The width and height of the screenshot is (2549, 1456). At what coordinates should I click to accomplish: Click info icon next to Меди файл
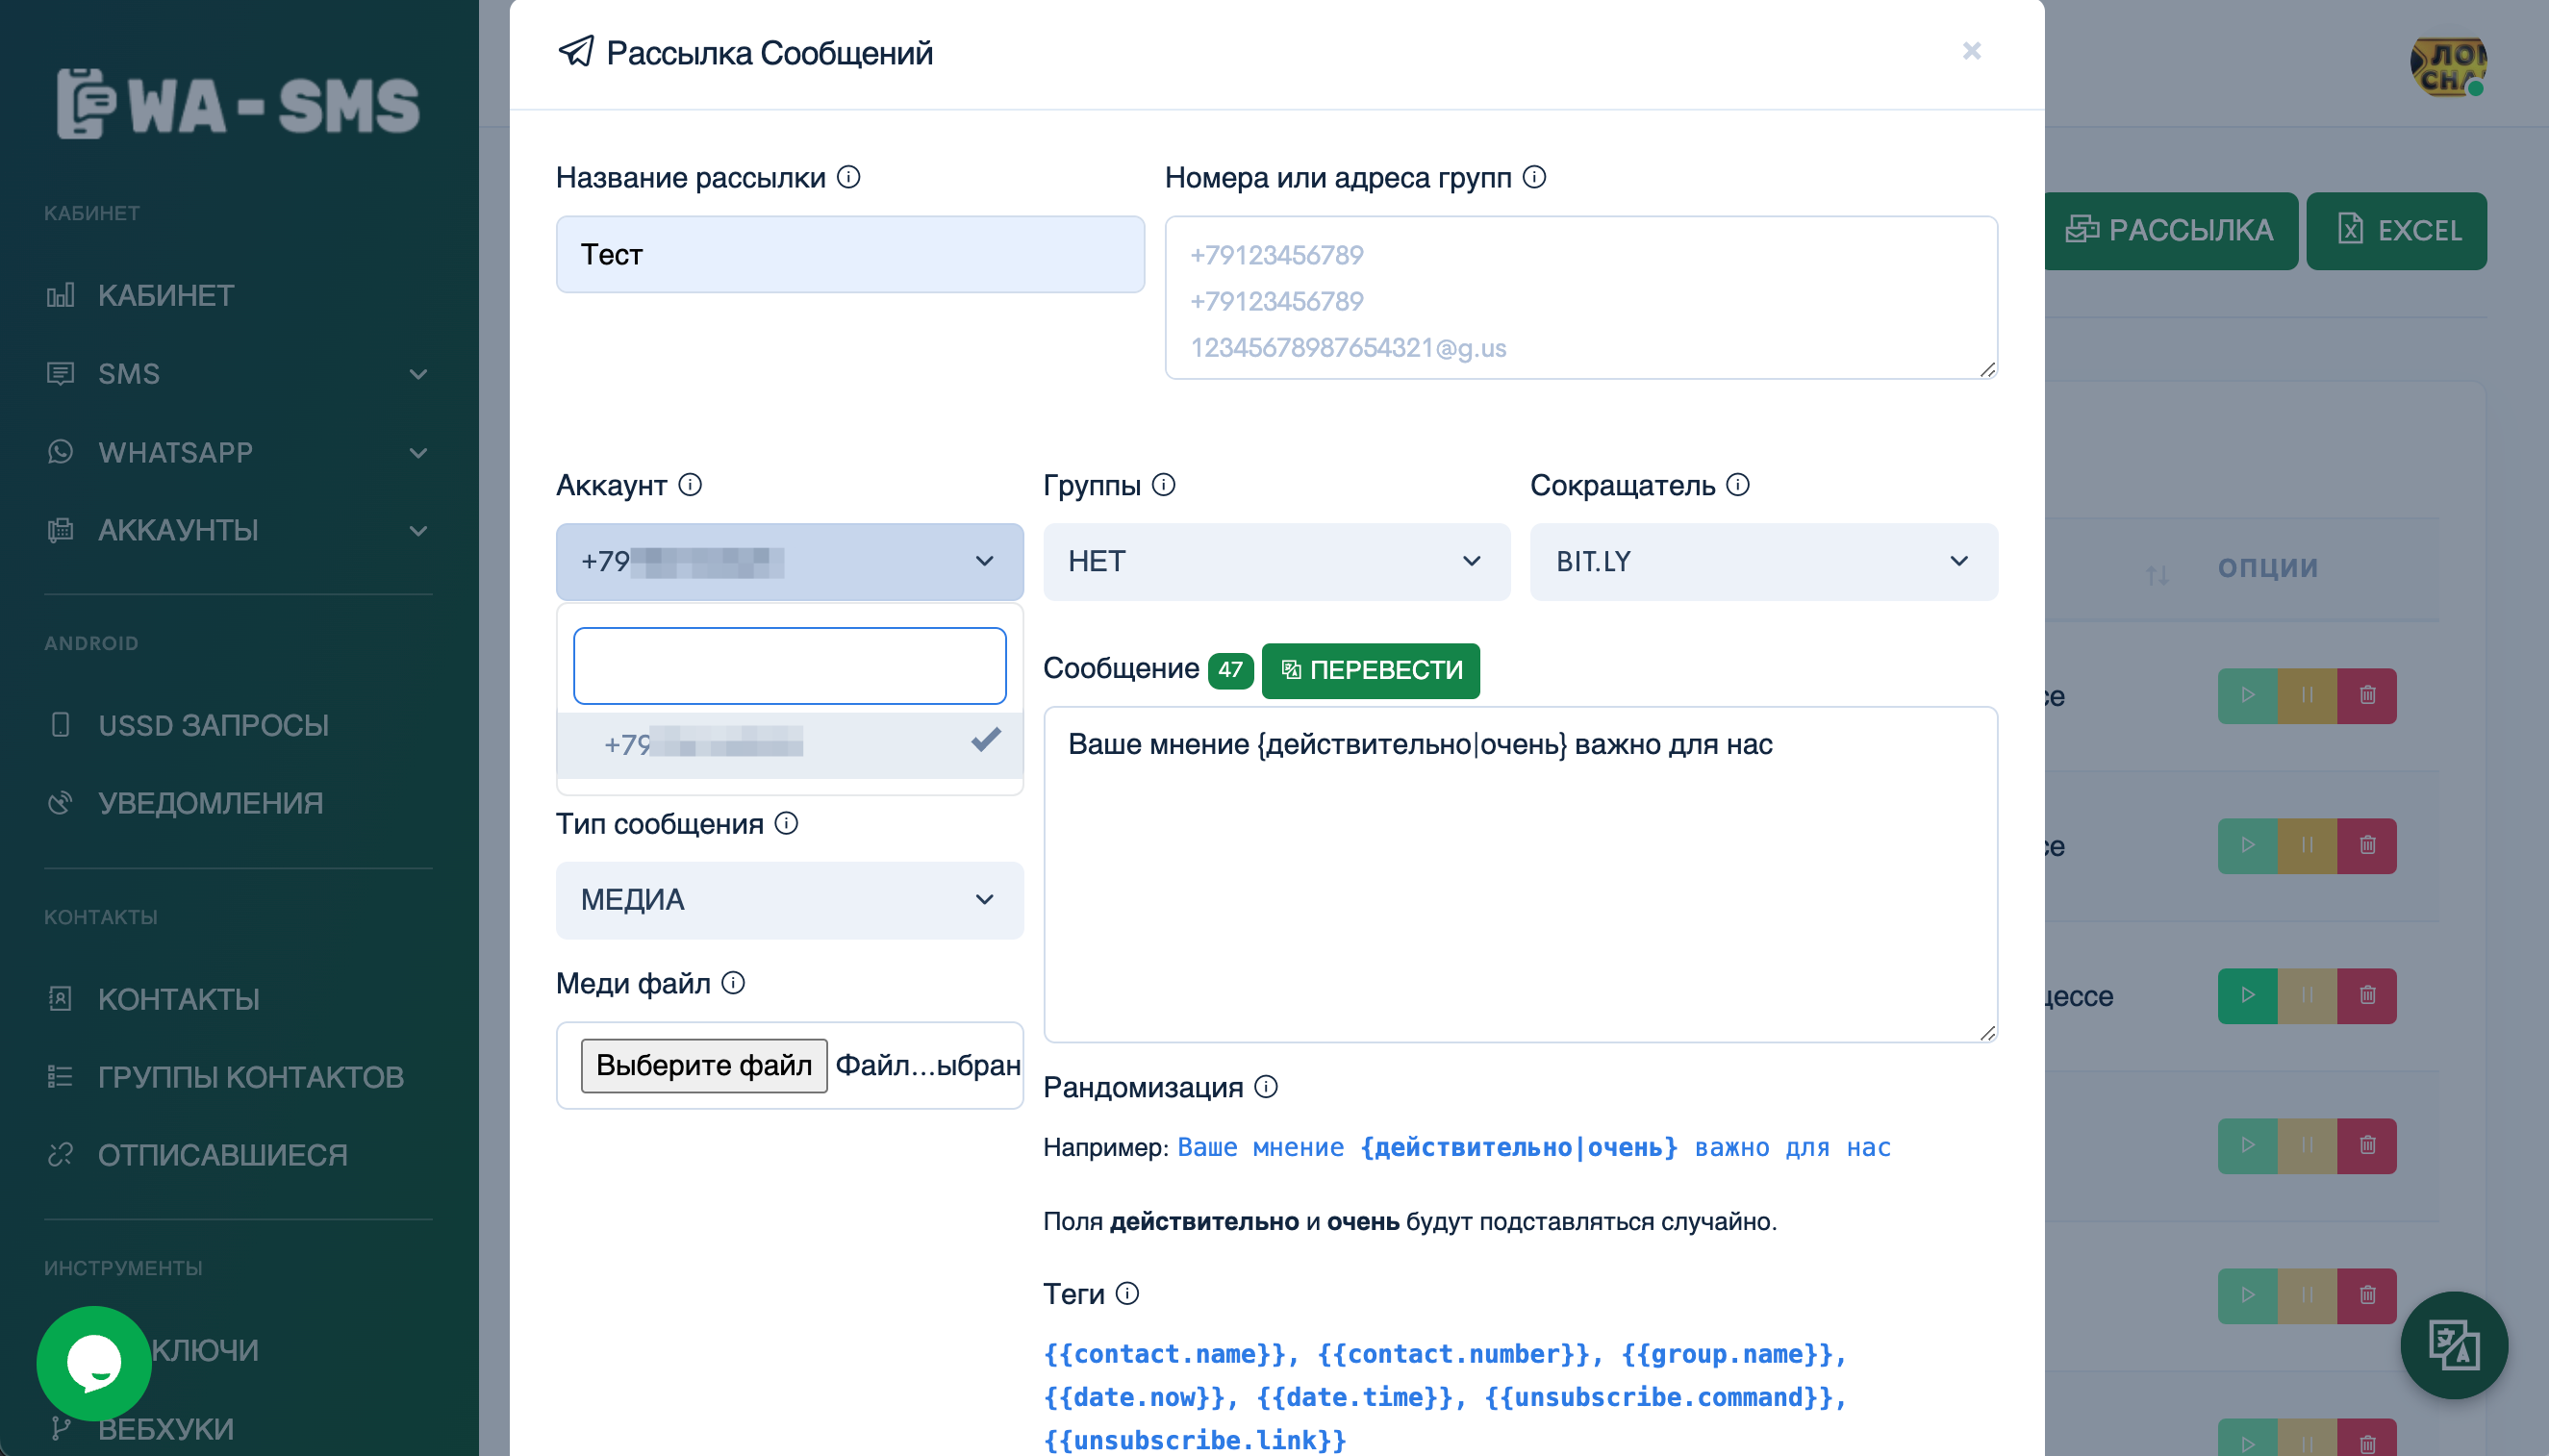(733, 983)
